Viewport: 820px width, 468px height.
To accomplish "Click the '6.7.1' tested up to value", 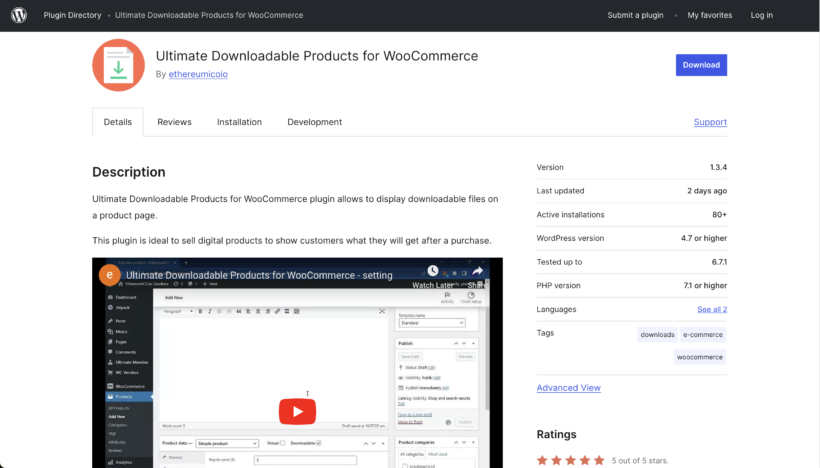I will pyautogui.click(x=719, y=262).
